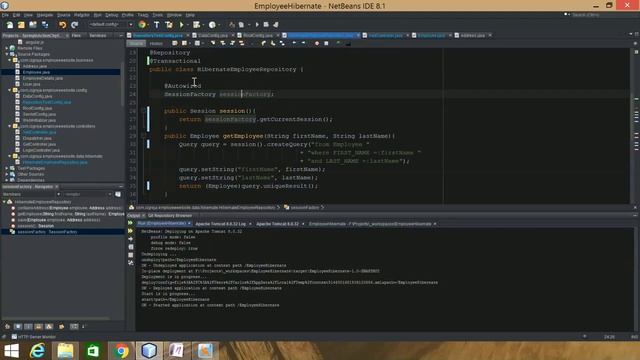Image resolution: width=640 pixels, height=360 pixels.
Task: Open the Git Repository Browser tab
Action: [x=170, y=216]
